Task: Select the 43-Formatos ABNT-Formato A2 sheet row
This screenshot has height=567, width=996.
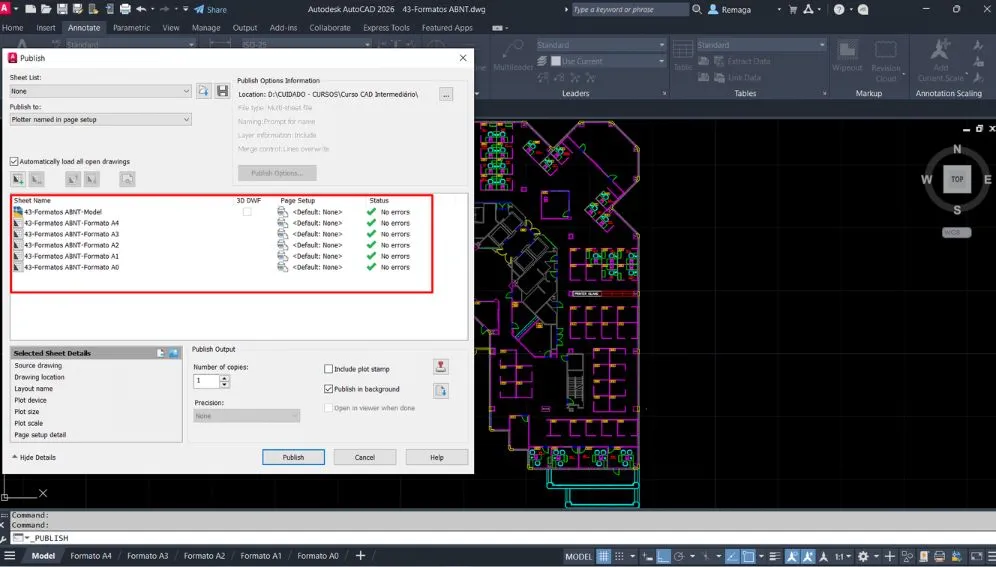Action: 71,245
